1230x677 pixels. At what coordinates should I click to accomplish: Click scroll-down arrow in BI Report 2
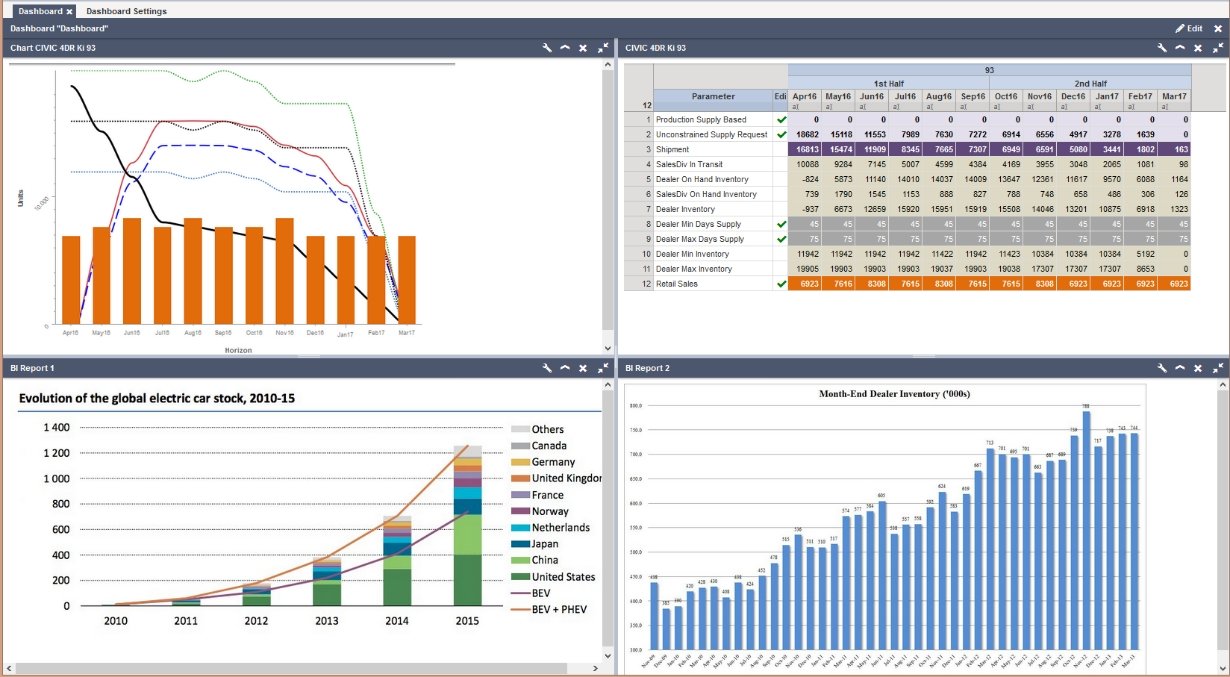1223,669
